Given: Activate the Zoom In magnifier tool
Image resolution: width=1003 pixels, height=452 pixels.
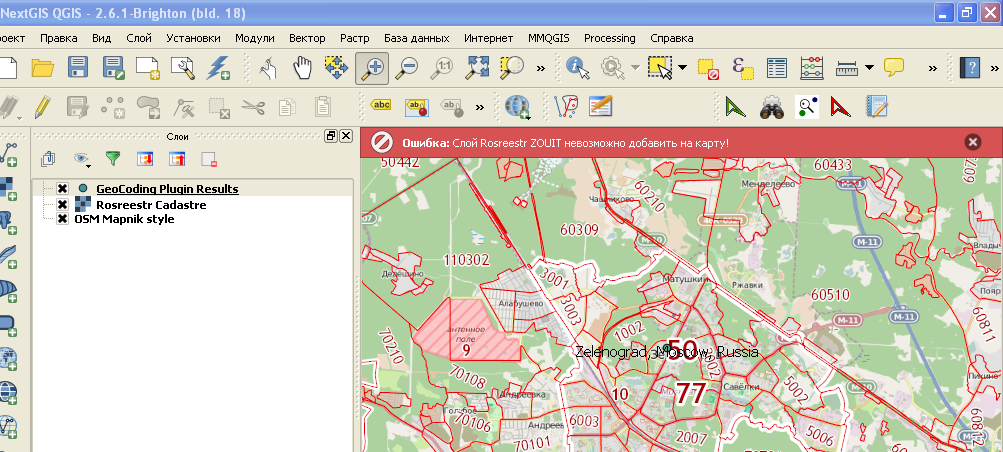Looking at the screenshot, I should coord(372,68).
